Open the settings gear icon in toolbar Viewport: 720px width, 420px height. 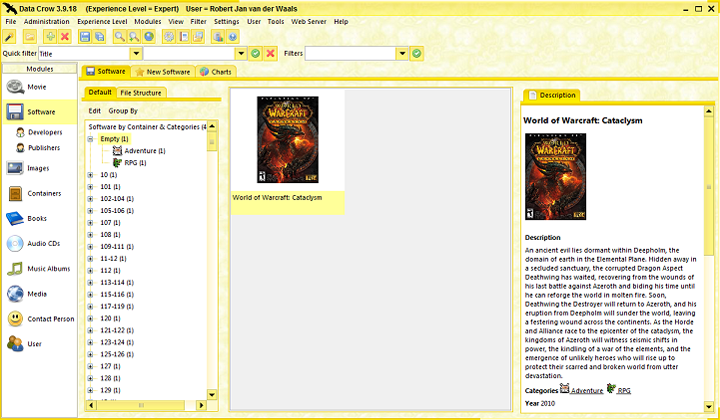click(169, 37)
